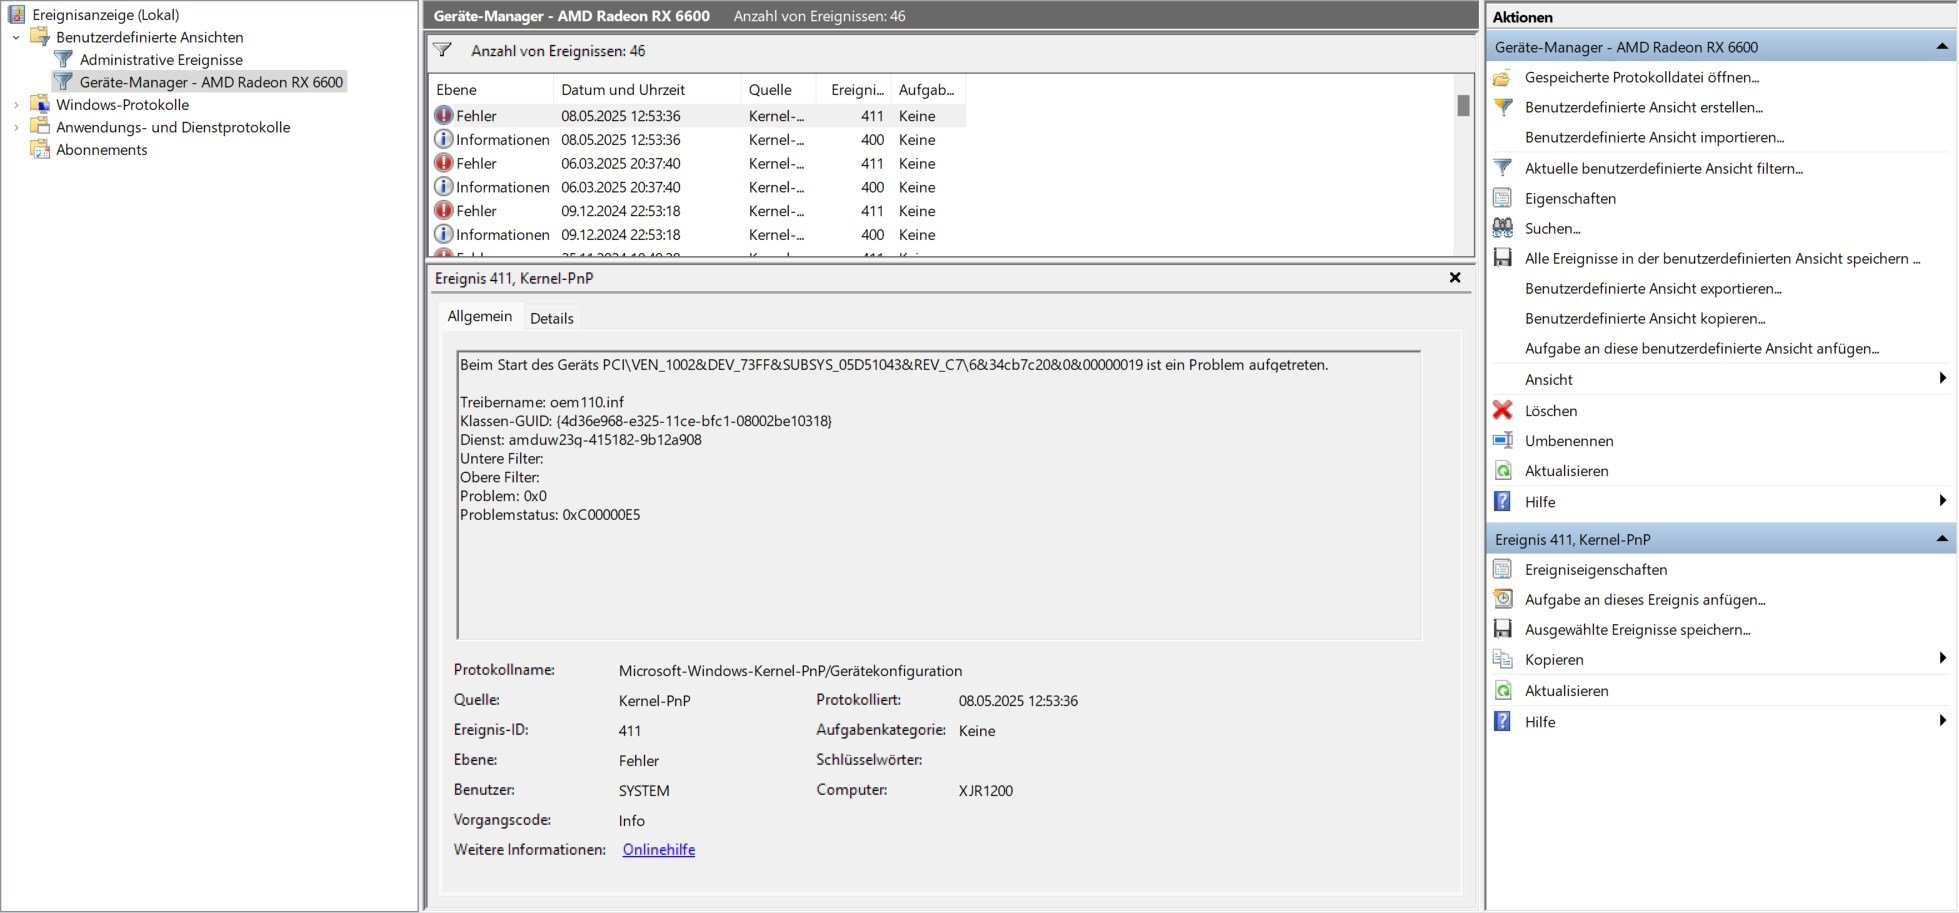Viewport: 1959px width, 913px height.
Task: Click the Ereignisanzeige (Lokal) root icon
Action: point(17,15)
